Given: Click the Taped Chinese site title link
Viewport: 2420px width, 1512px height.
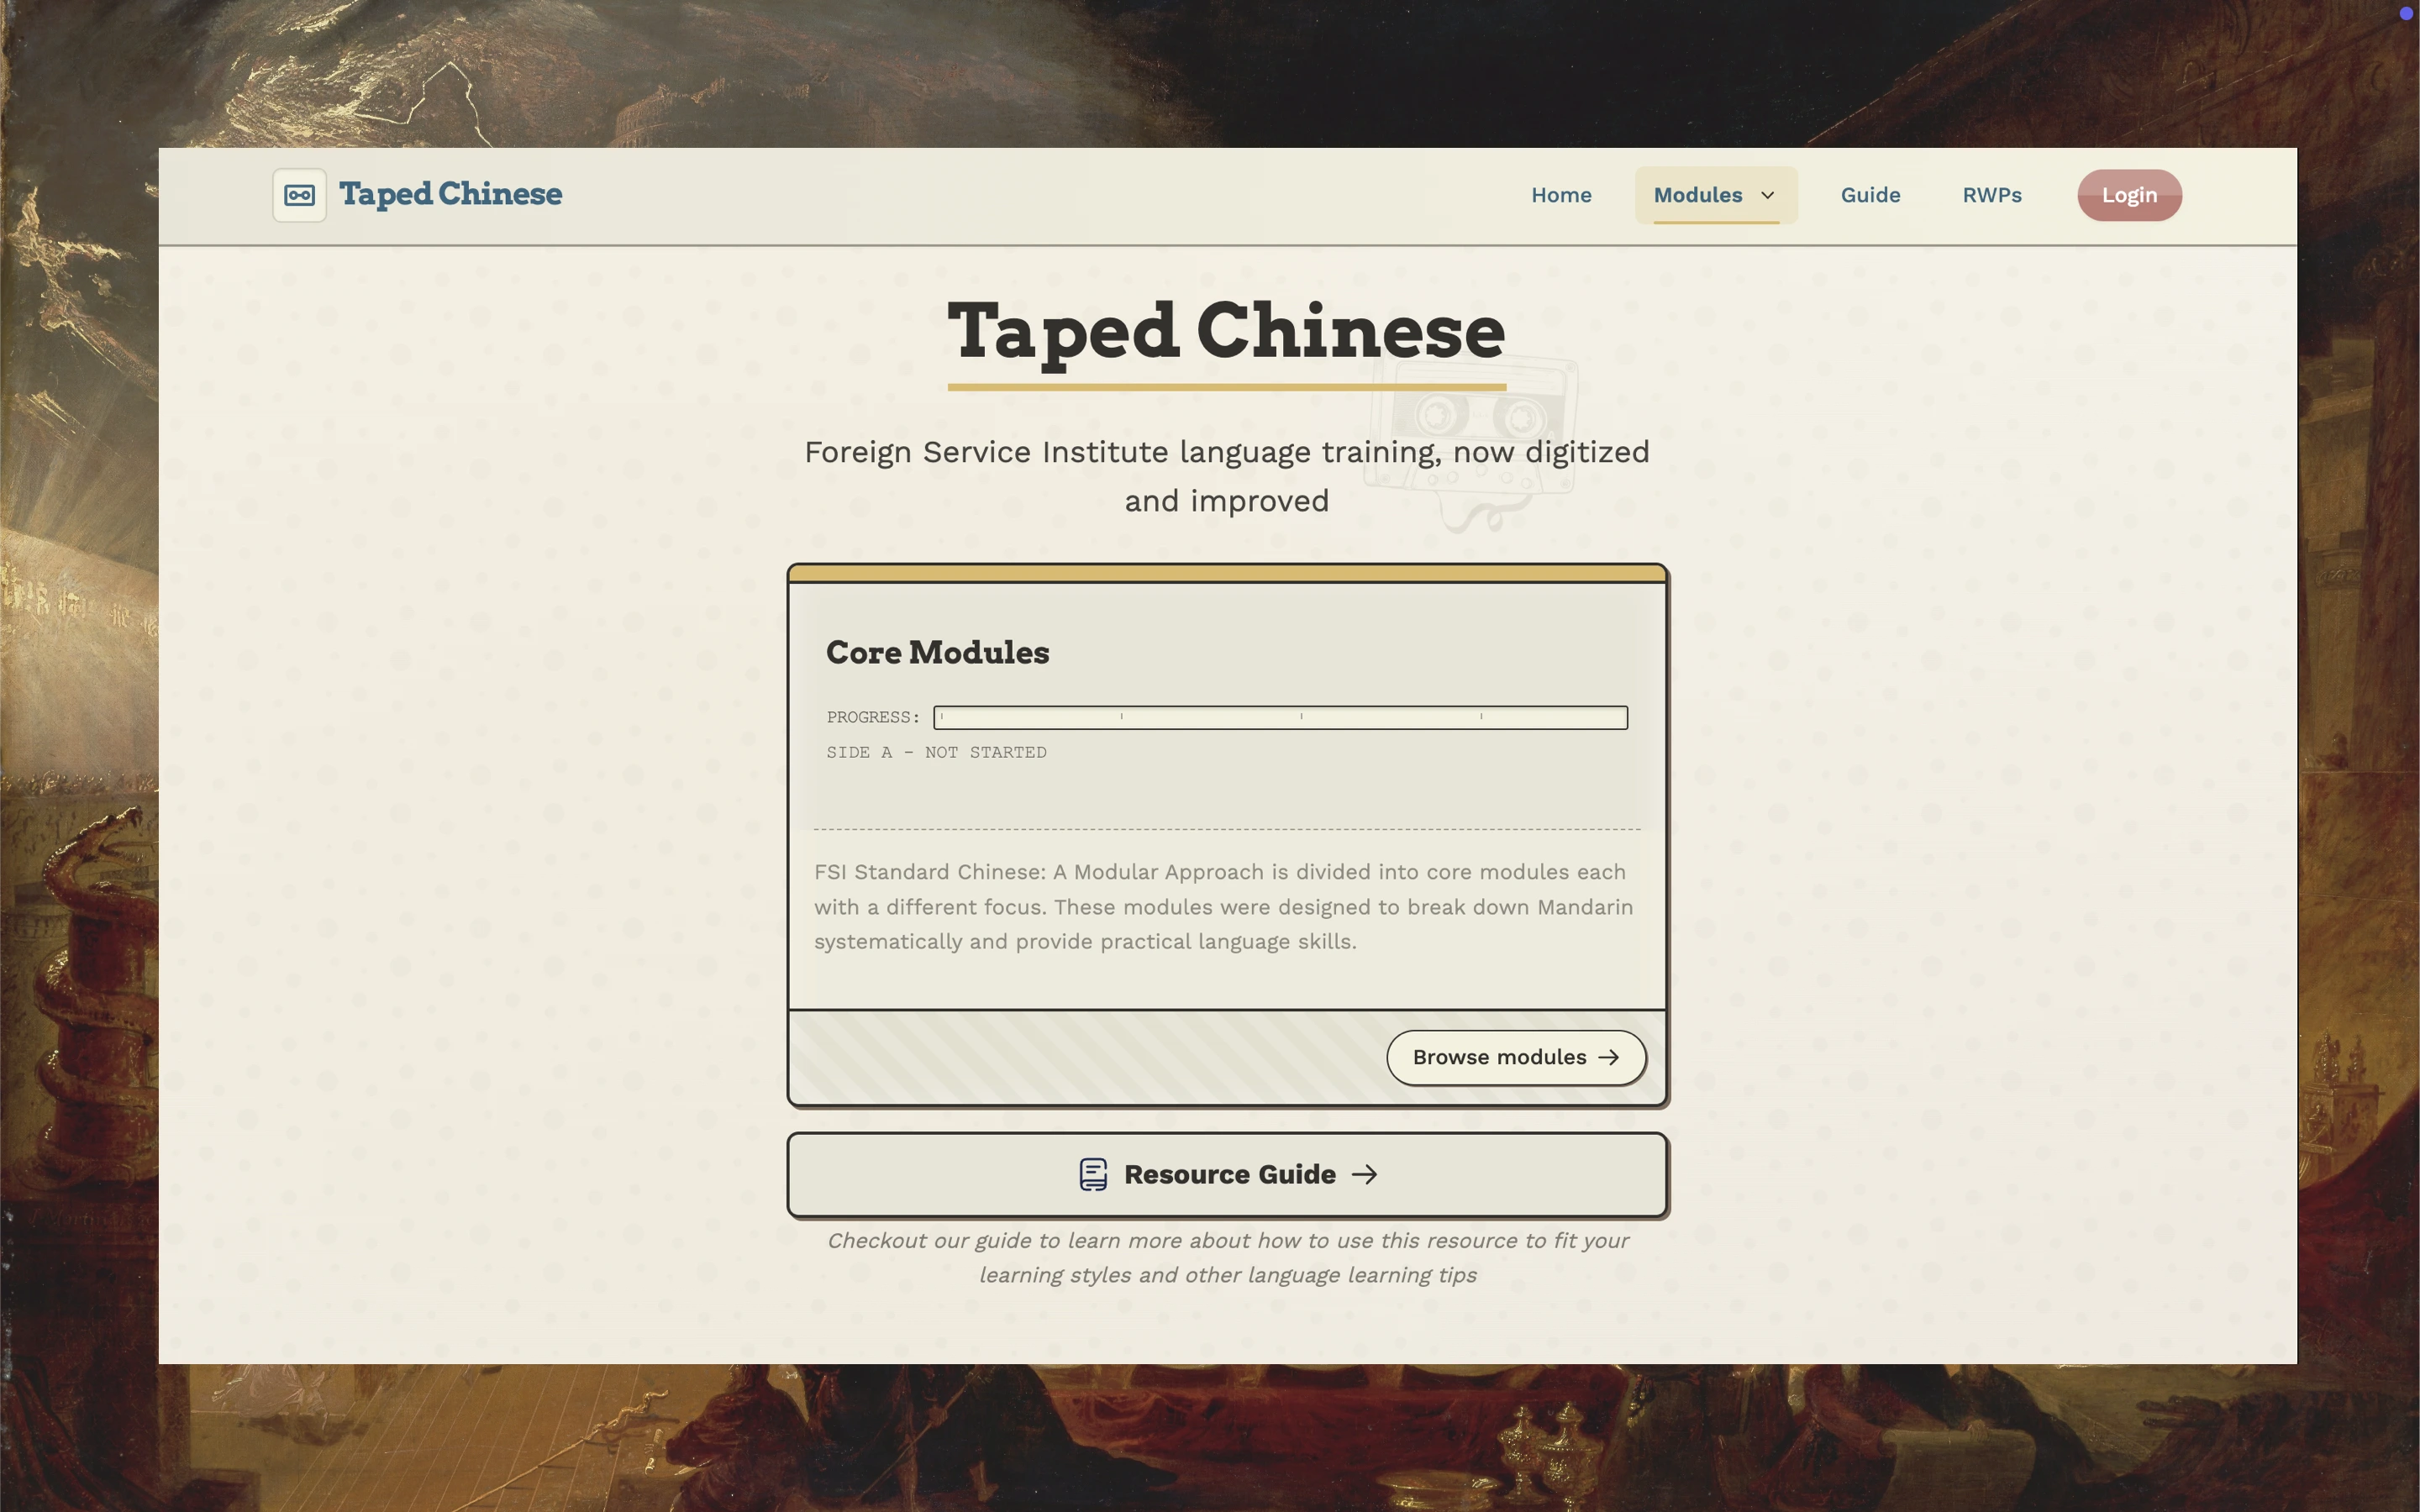Looking at the screenshot, I should coord(450,194).
